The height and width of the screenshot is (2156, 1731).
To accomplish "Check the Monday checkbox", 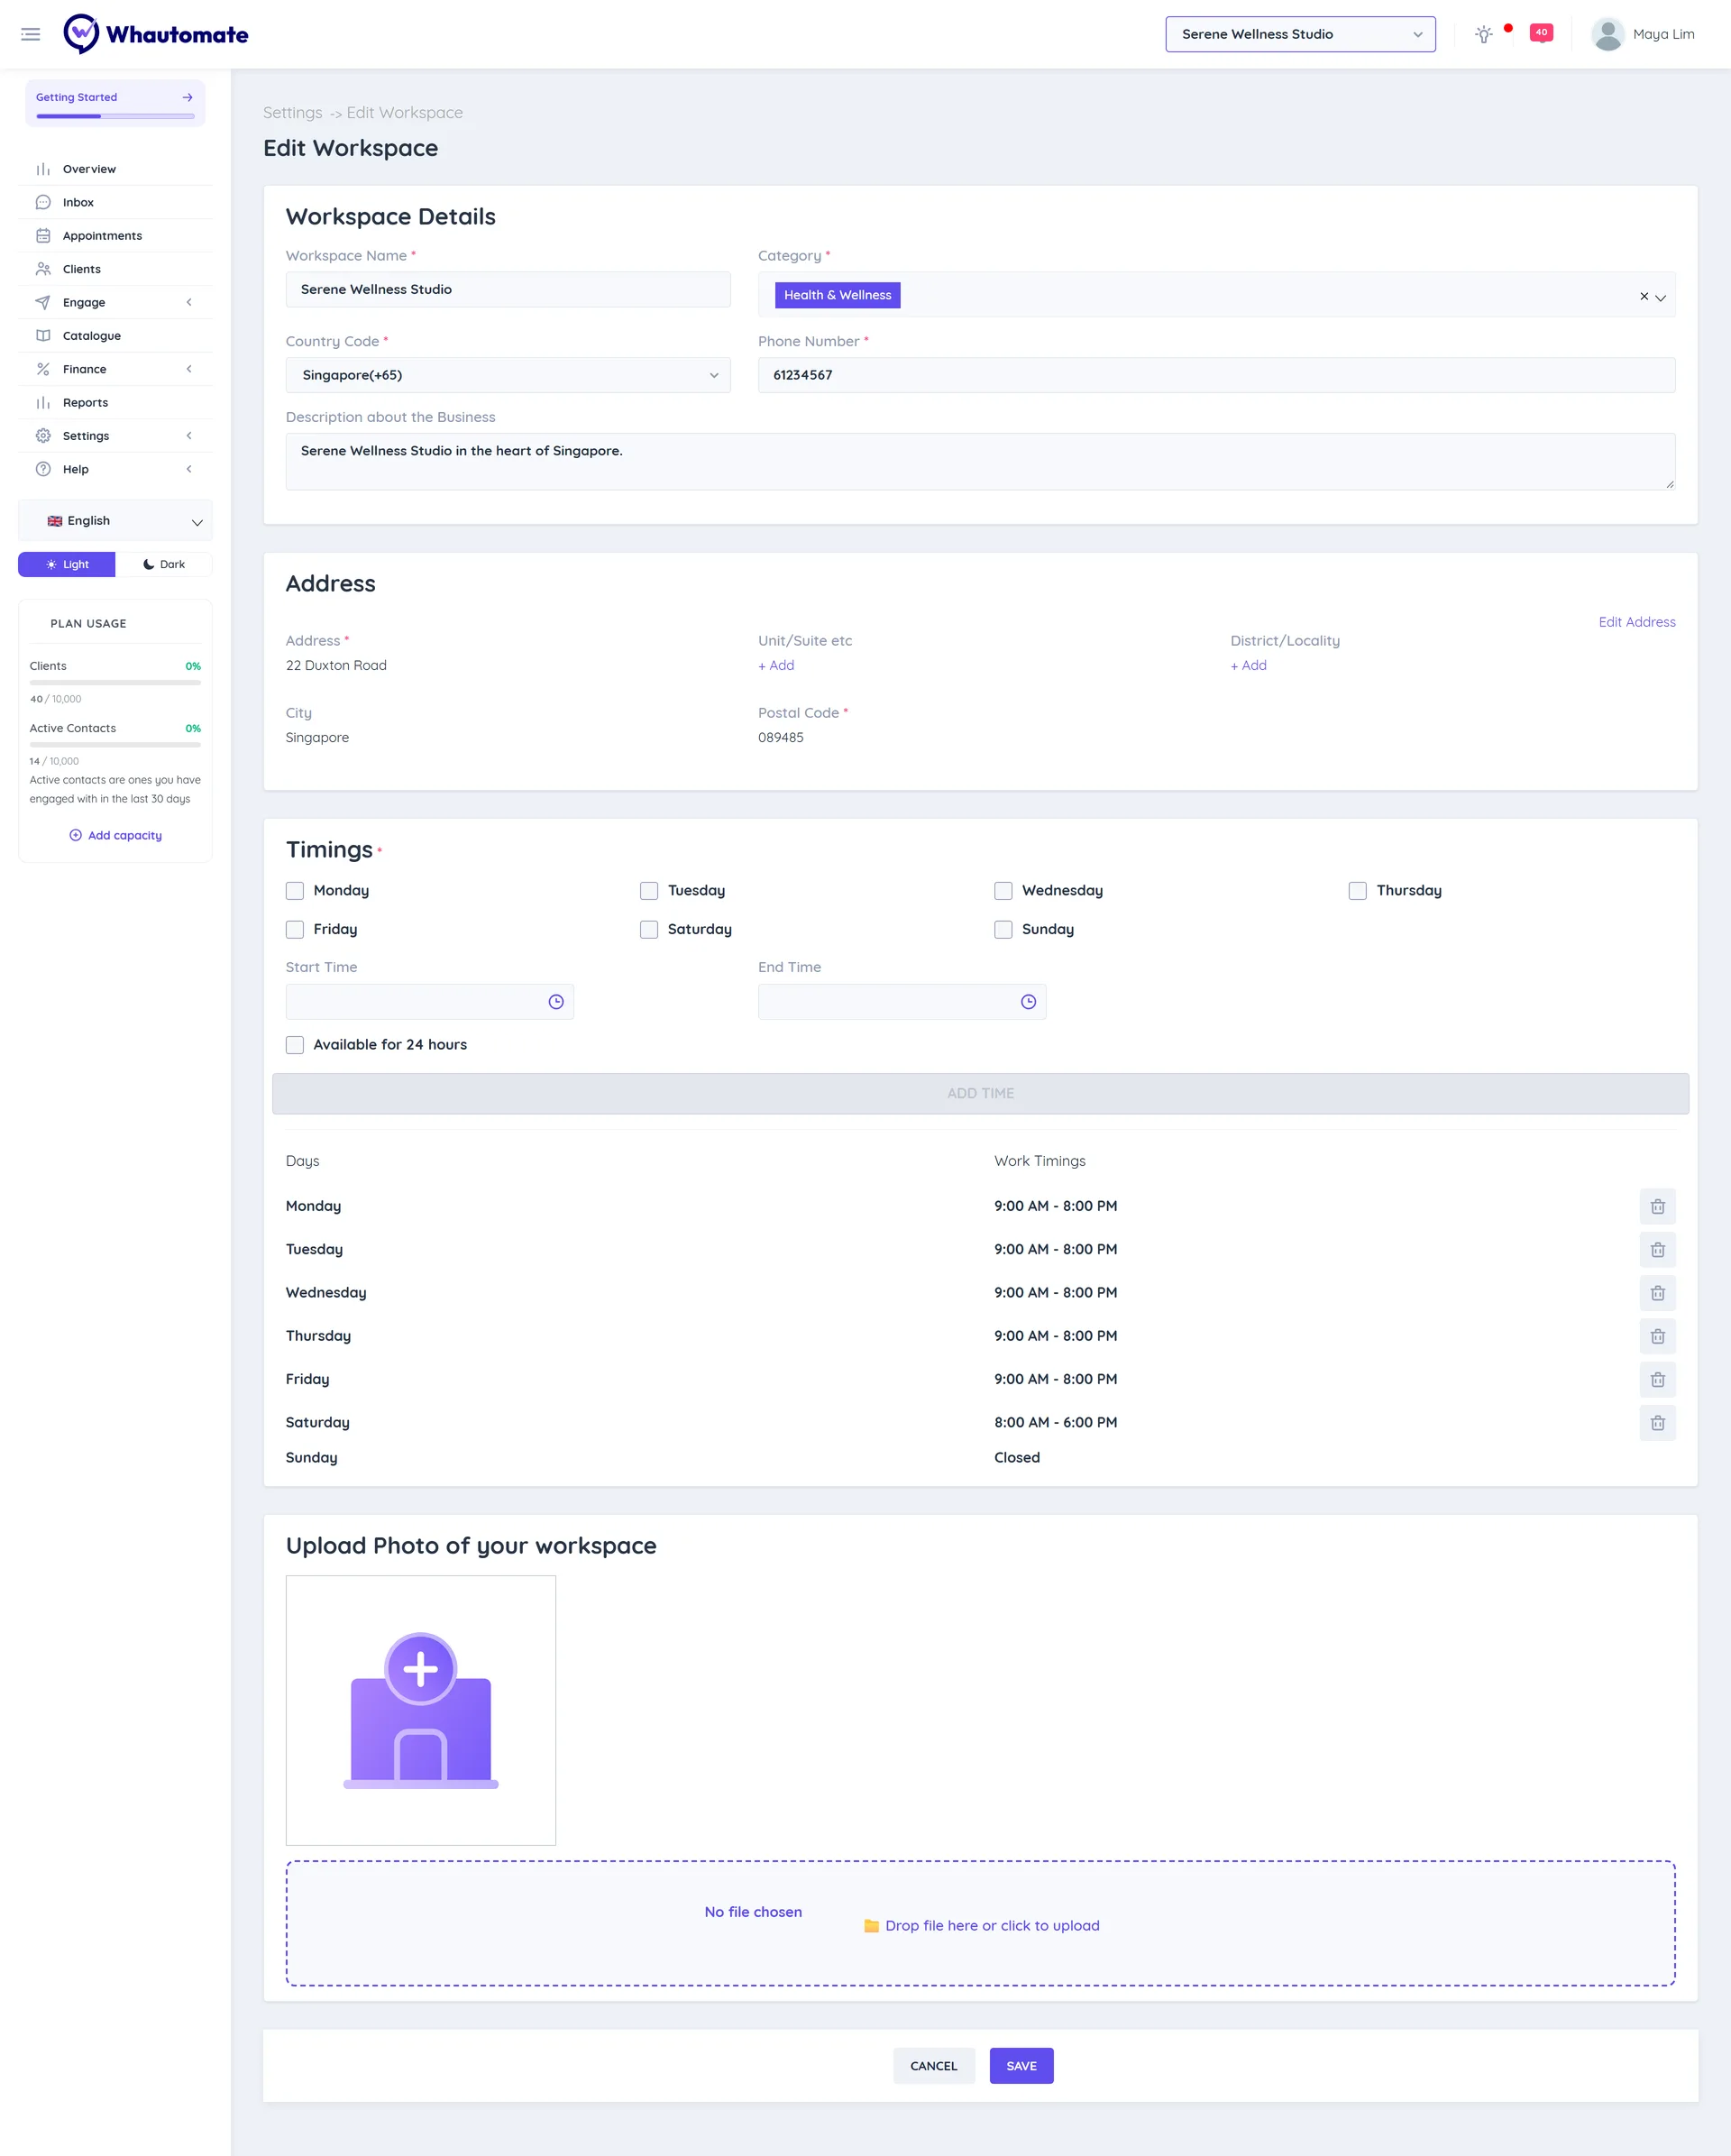I will [295, 891].
